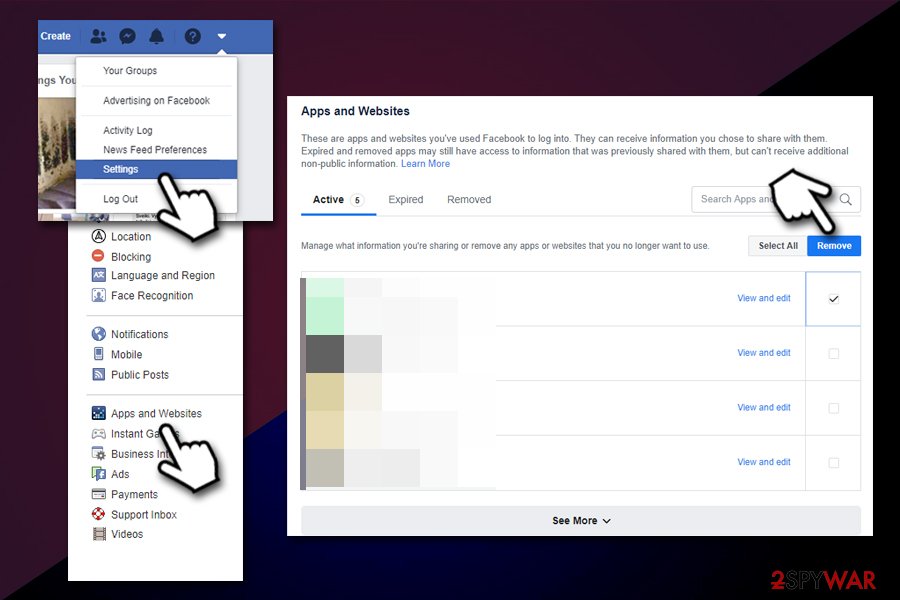The image size is (900, 600).
Task: Collapse the account dropdown arrow in top bar
Action: (222, 36)
